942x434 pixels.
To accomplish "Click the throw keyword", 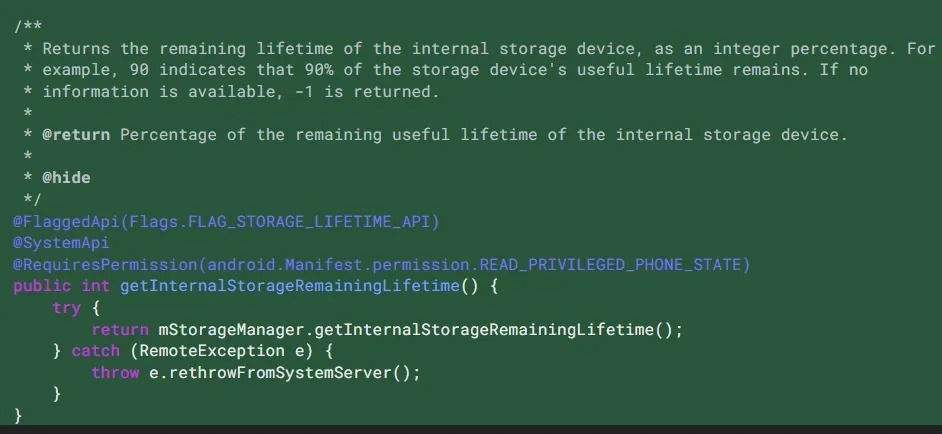I will coord(115,372).
